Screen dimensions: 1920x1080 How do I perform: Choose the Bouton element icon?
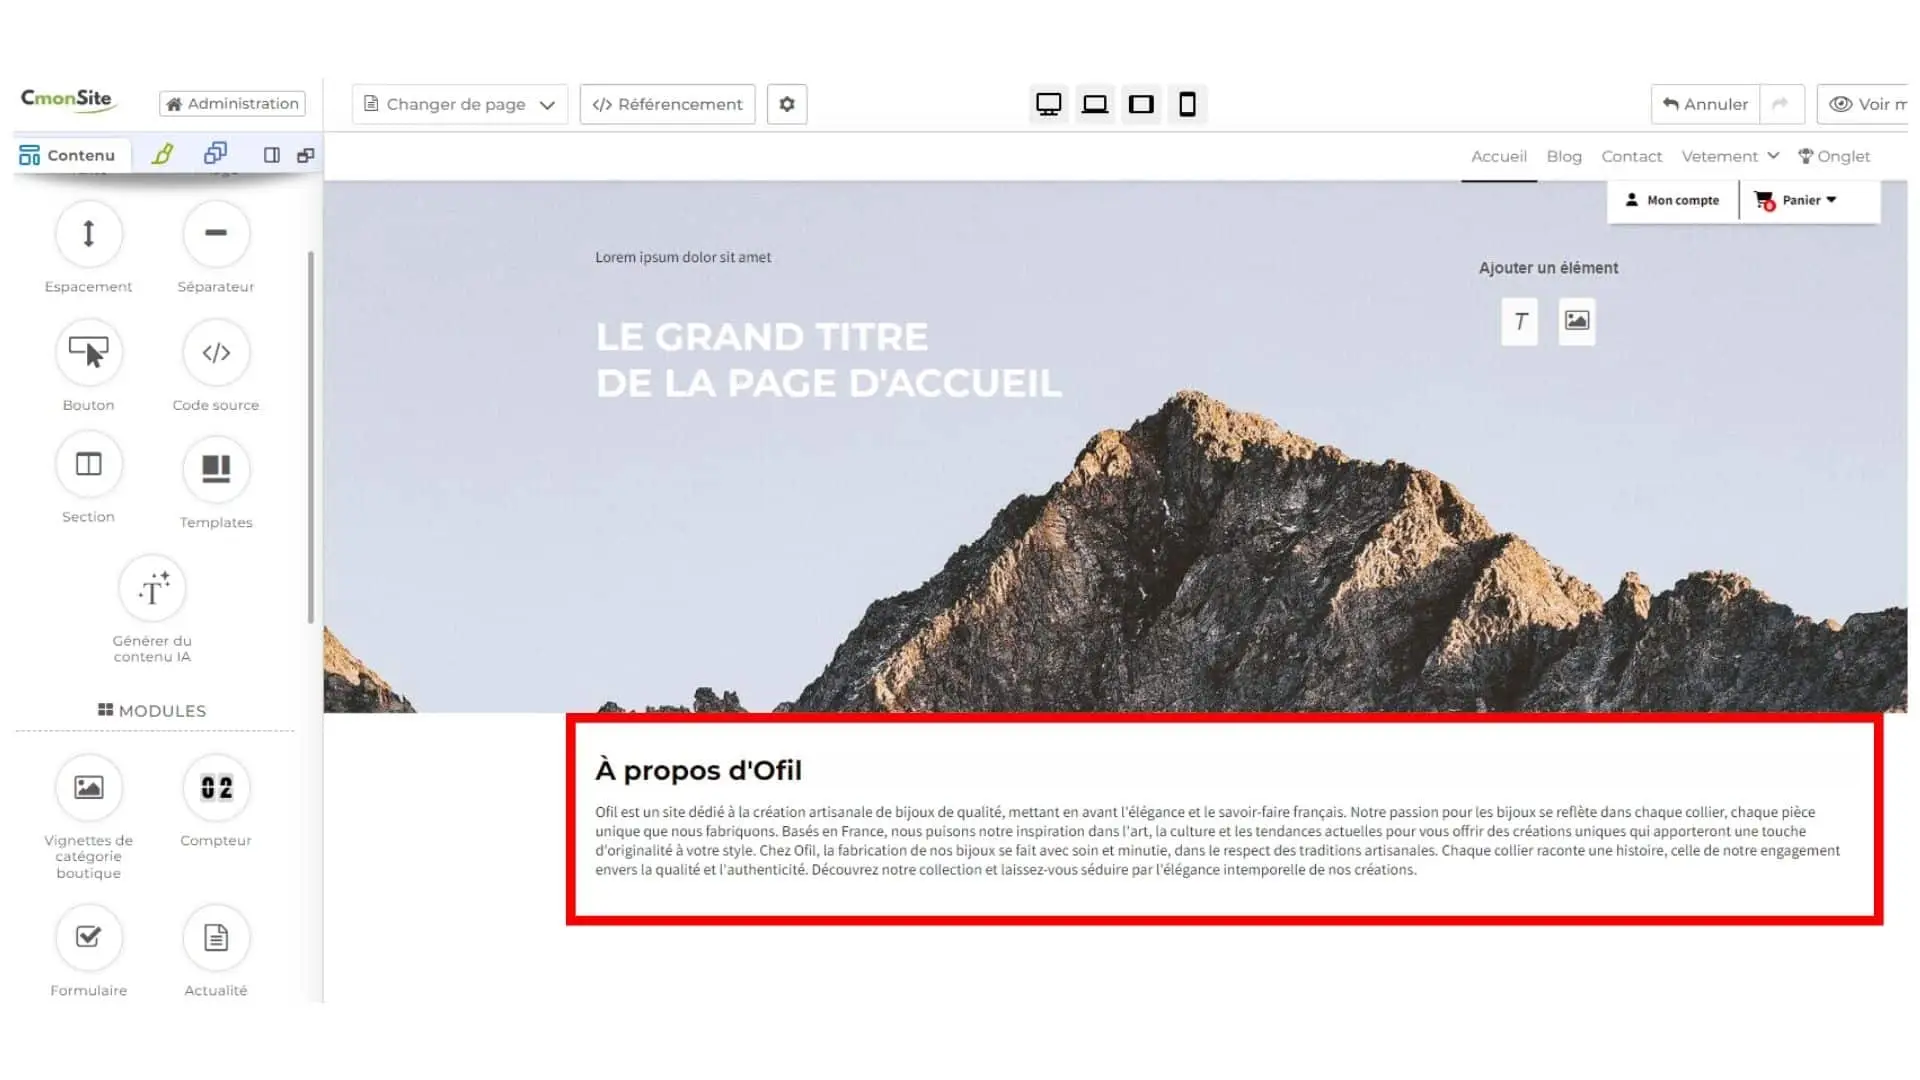tap(89, 352)
